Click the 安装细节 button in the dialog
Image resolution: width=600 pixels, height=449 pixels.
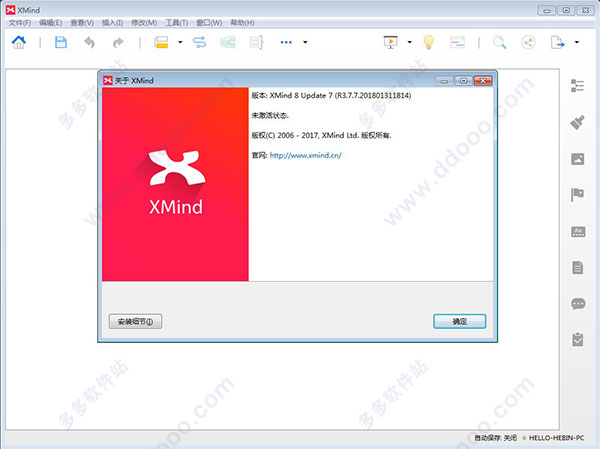point(135,322)
